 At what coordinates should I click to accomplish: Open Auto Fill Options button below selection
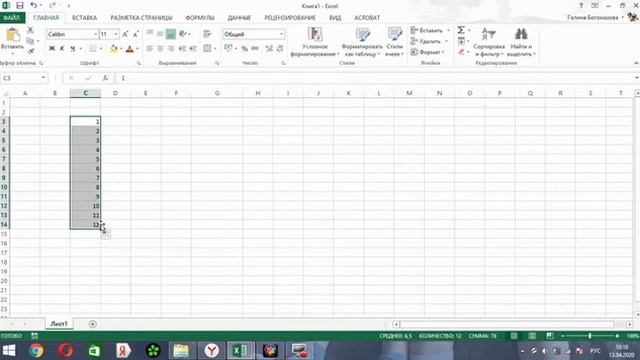click(x=105, y=234)
